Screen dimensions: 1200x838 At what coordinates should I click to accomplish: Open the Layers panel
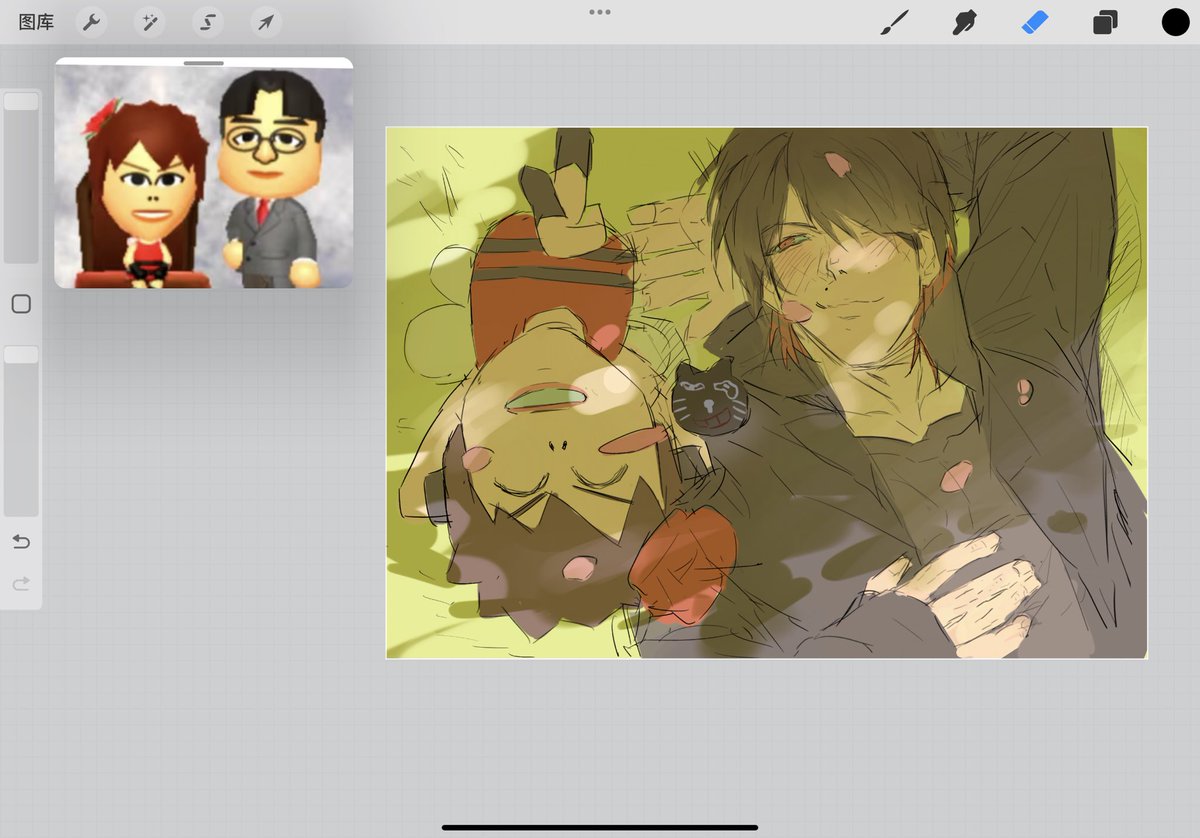1105,22
